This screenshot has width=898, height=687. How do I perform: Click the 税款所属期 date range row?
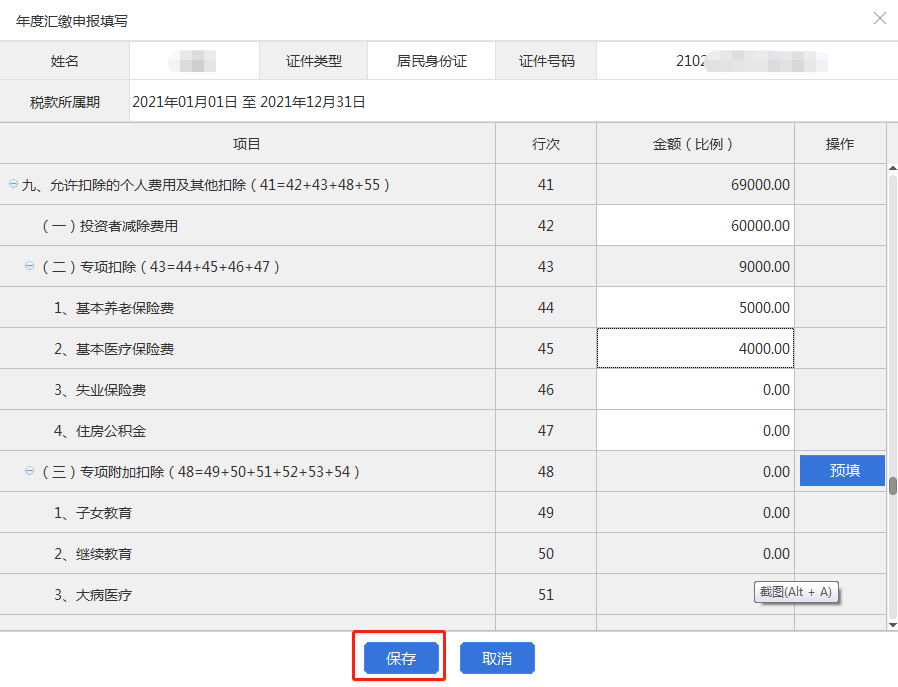(x=246, y=101)
